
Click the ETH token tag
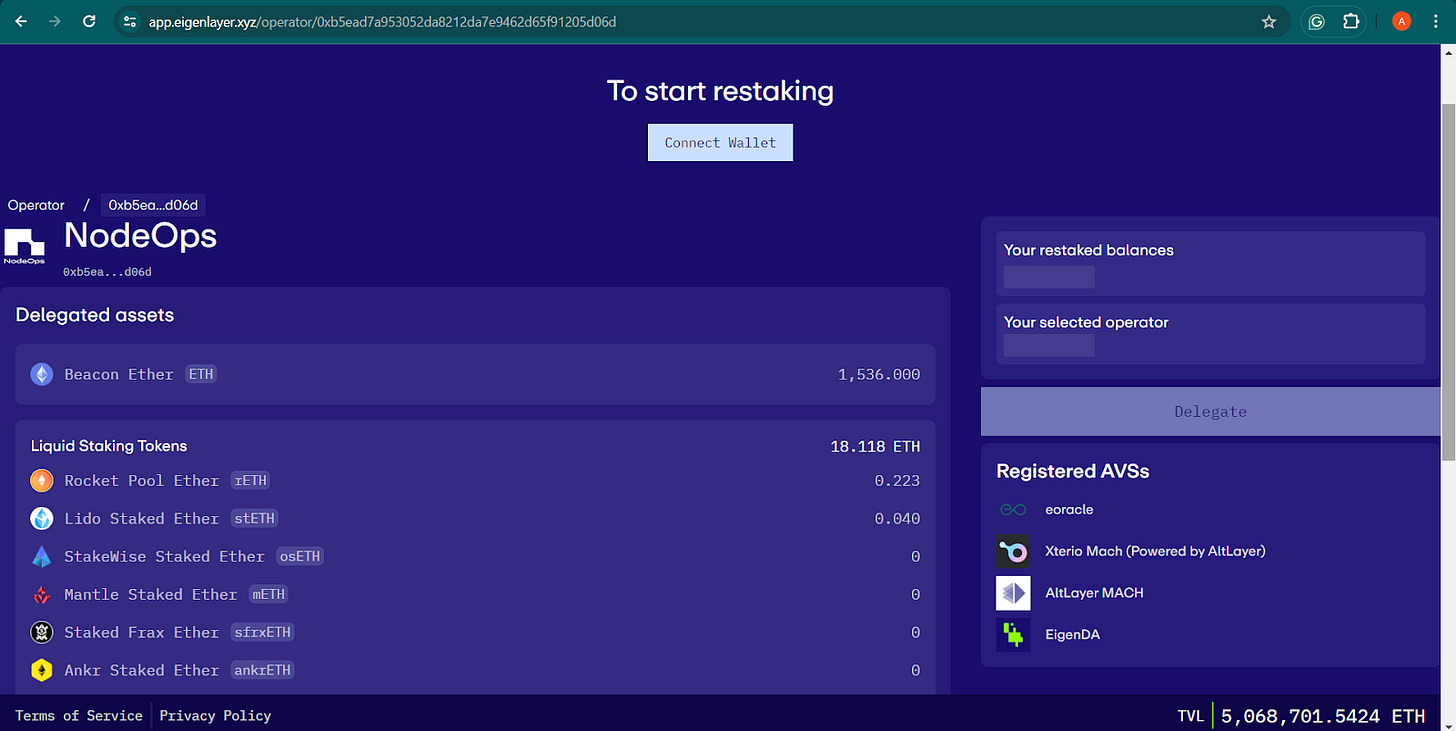point(201,374)
